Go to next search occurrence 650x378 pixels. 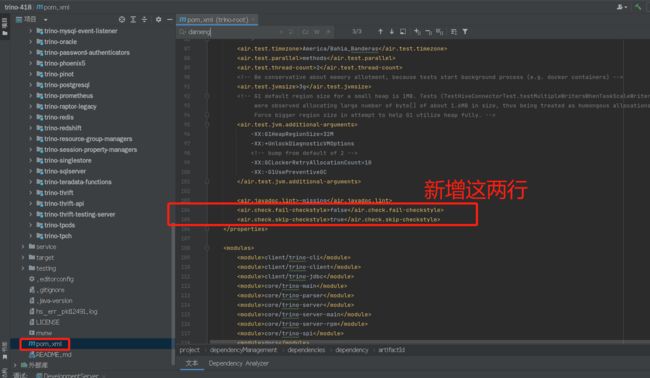click(x=391, y=32)
